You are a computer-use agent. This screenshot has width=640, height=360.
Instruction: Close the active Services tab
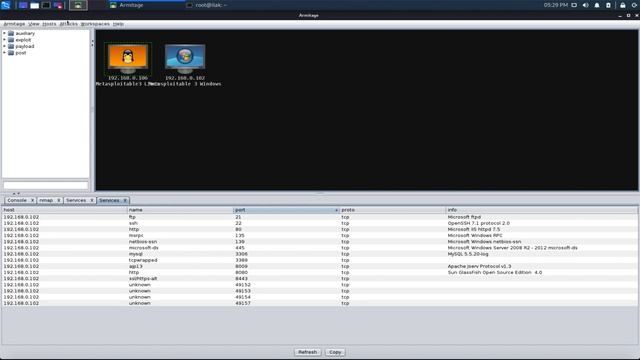125,200
